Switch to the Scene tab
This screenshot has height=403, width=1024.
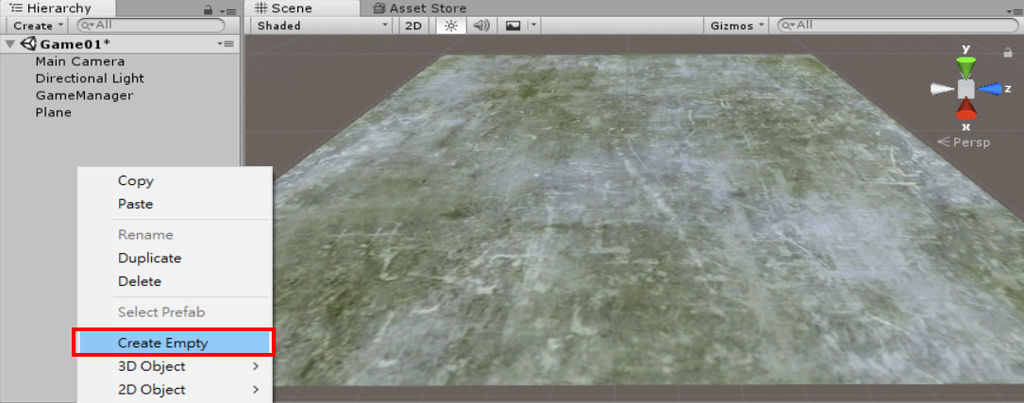(301, 8)
